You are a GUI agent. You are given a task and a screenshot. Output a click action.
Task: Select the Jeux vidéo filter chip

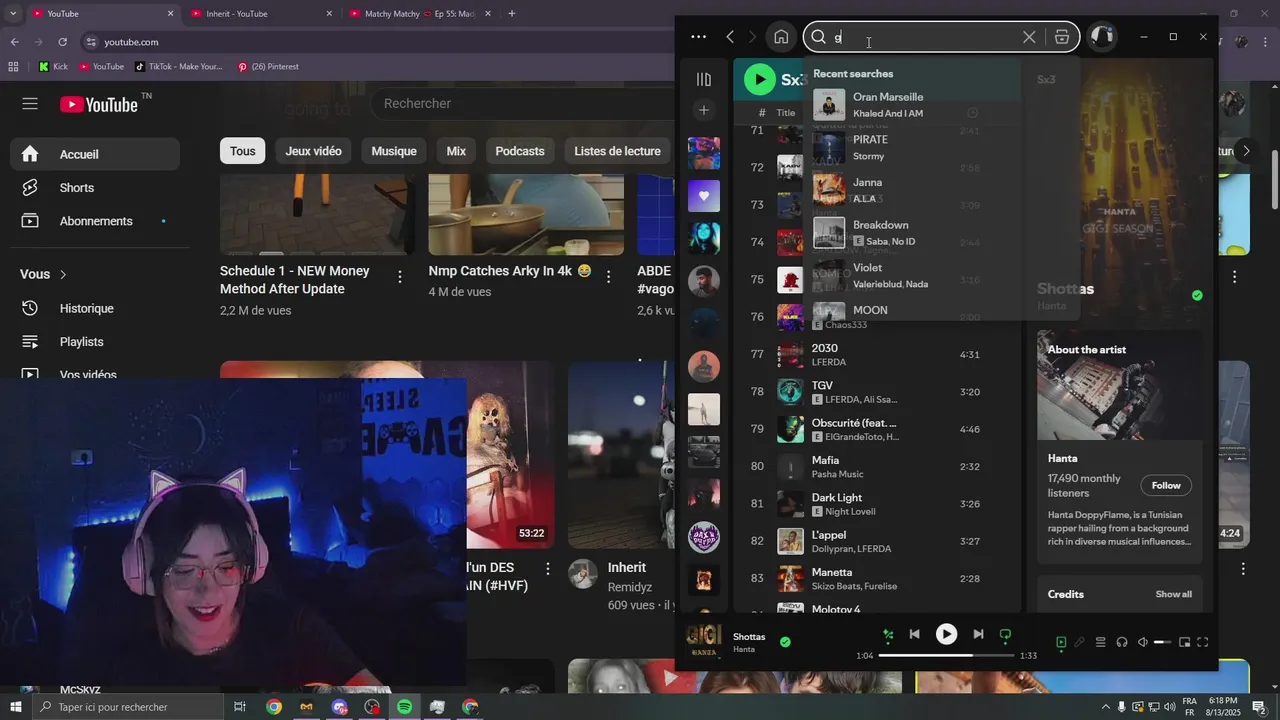click(313, 151)
